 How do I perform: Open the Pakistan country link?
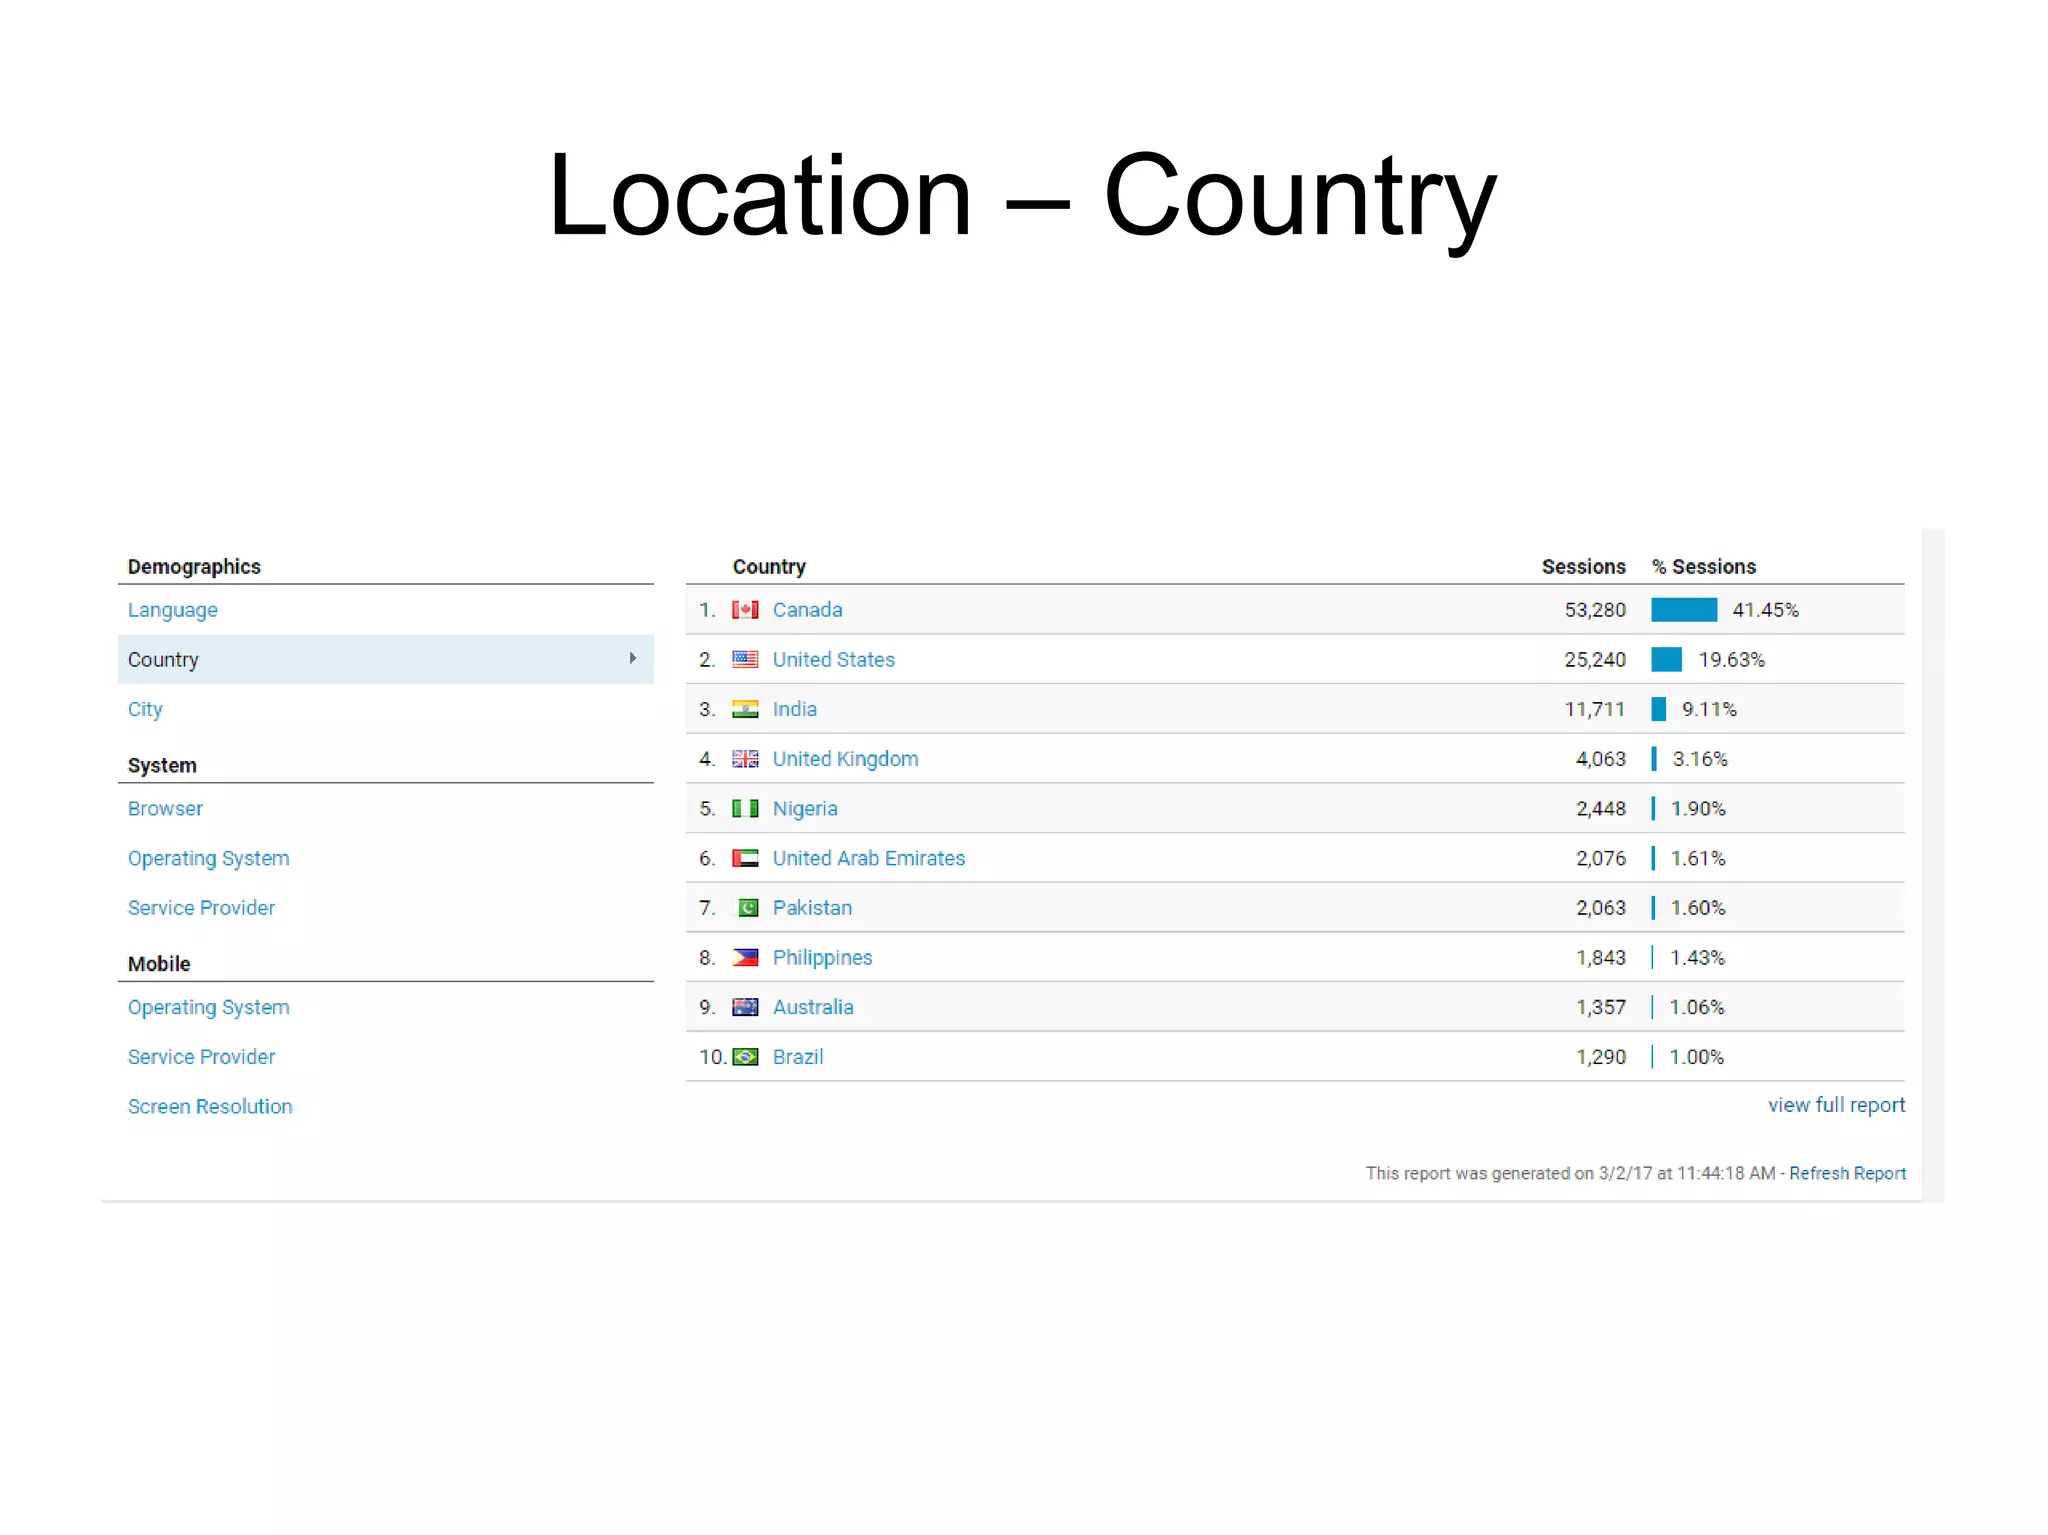812,908
